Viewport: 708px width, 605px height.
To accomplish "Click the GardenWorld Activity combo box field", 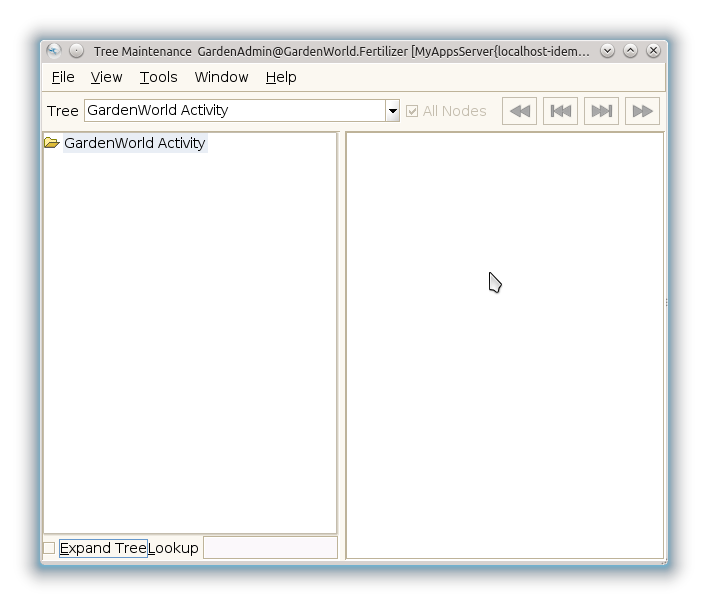I will pyautogui.click(x=235, y=111).
